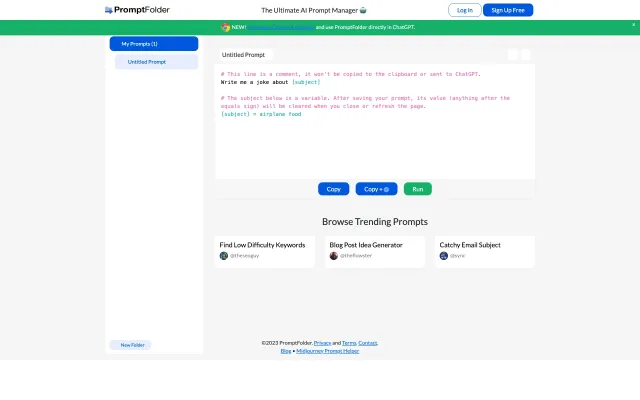The image size is (640, 400).
Task: Click Sign Up Free button
Action: click(508, 10)
